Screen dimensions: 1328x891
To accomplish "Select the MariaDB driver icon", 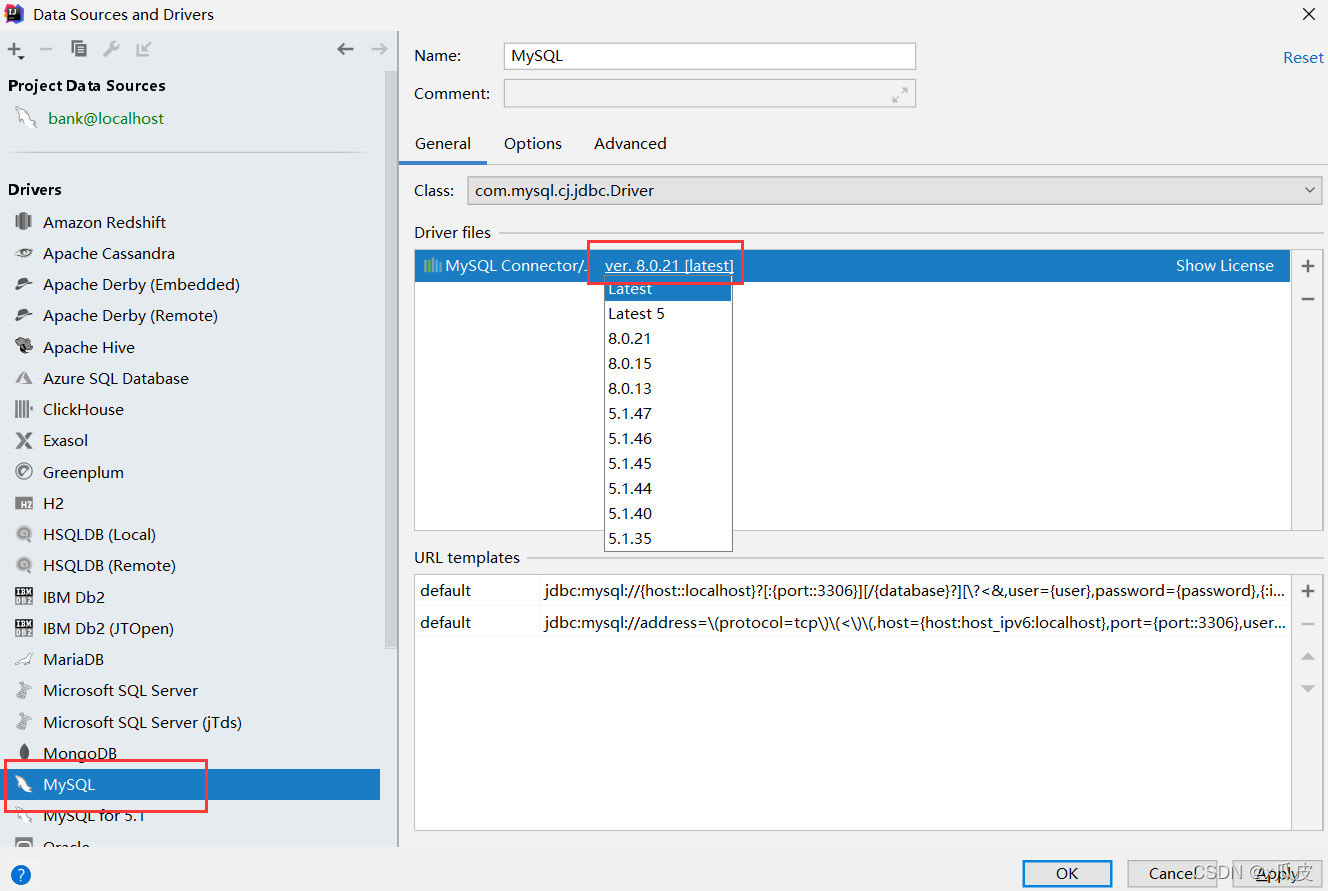I will [23, 659].
